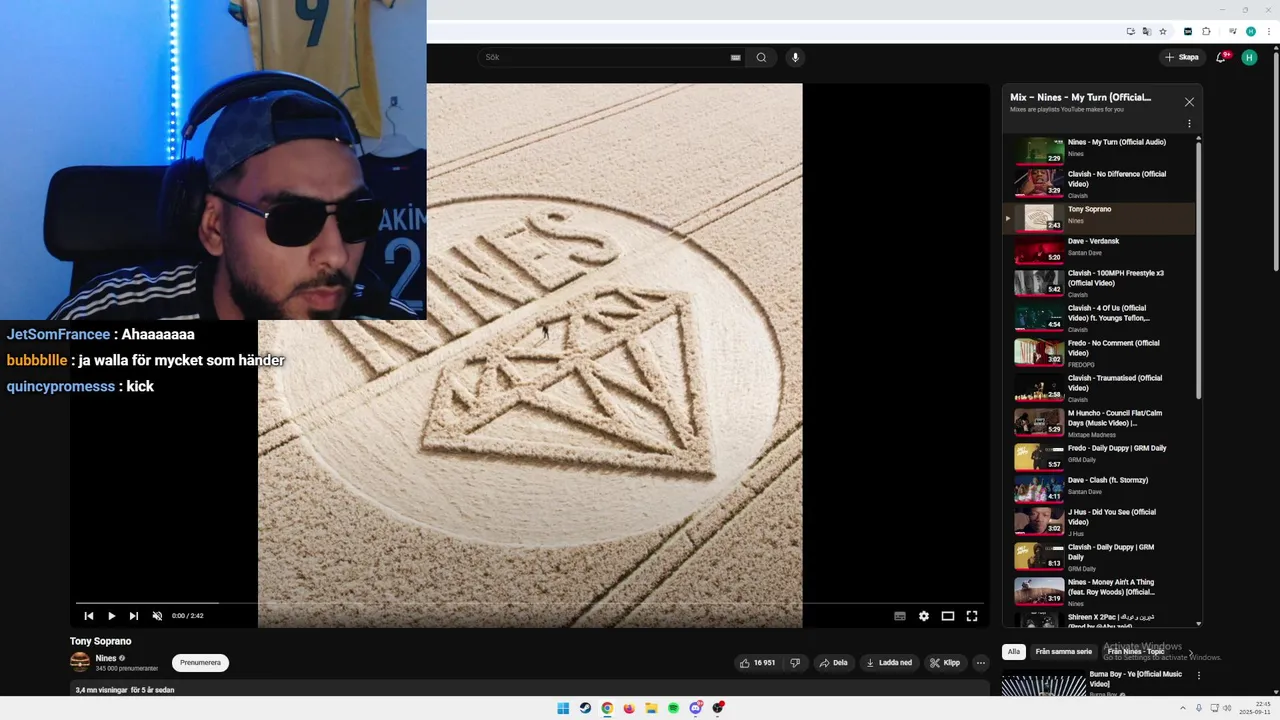
Task: Share the video using Dela
Action: click(x=833, y=663)
